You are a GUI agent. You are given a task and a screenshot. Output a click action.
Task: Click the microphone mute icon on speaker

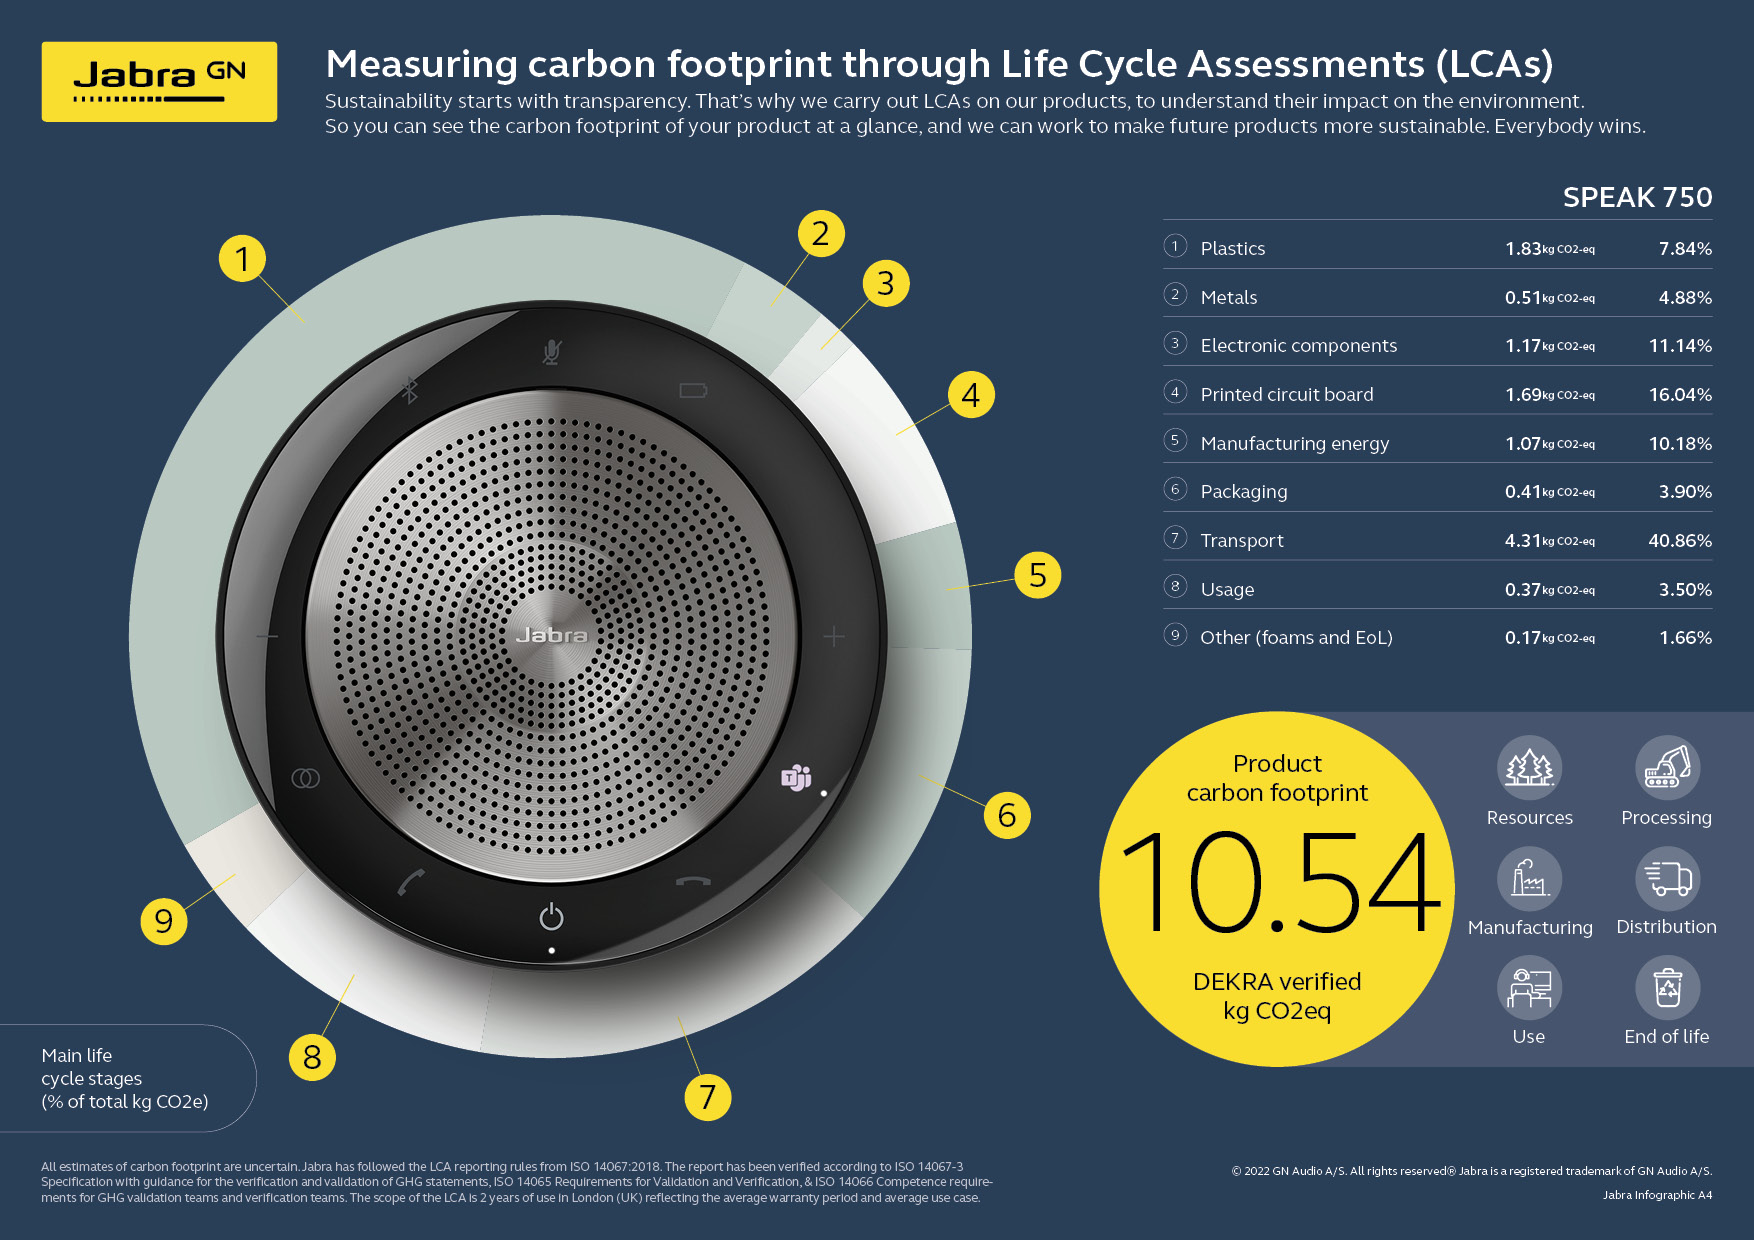click(551, 352)
